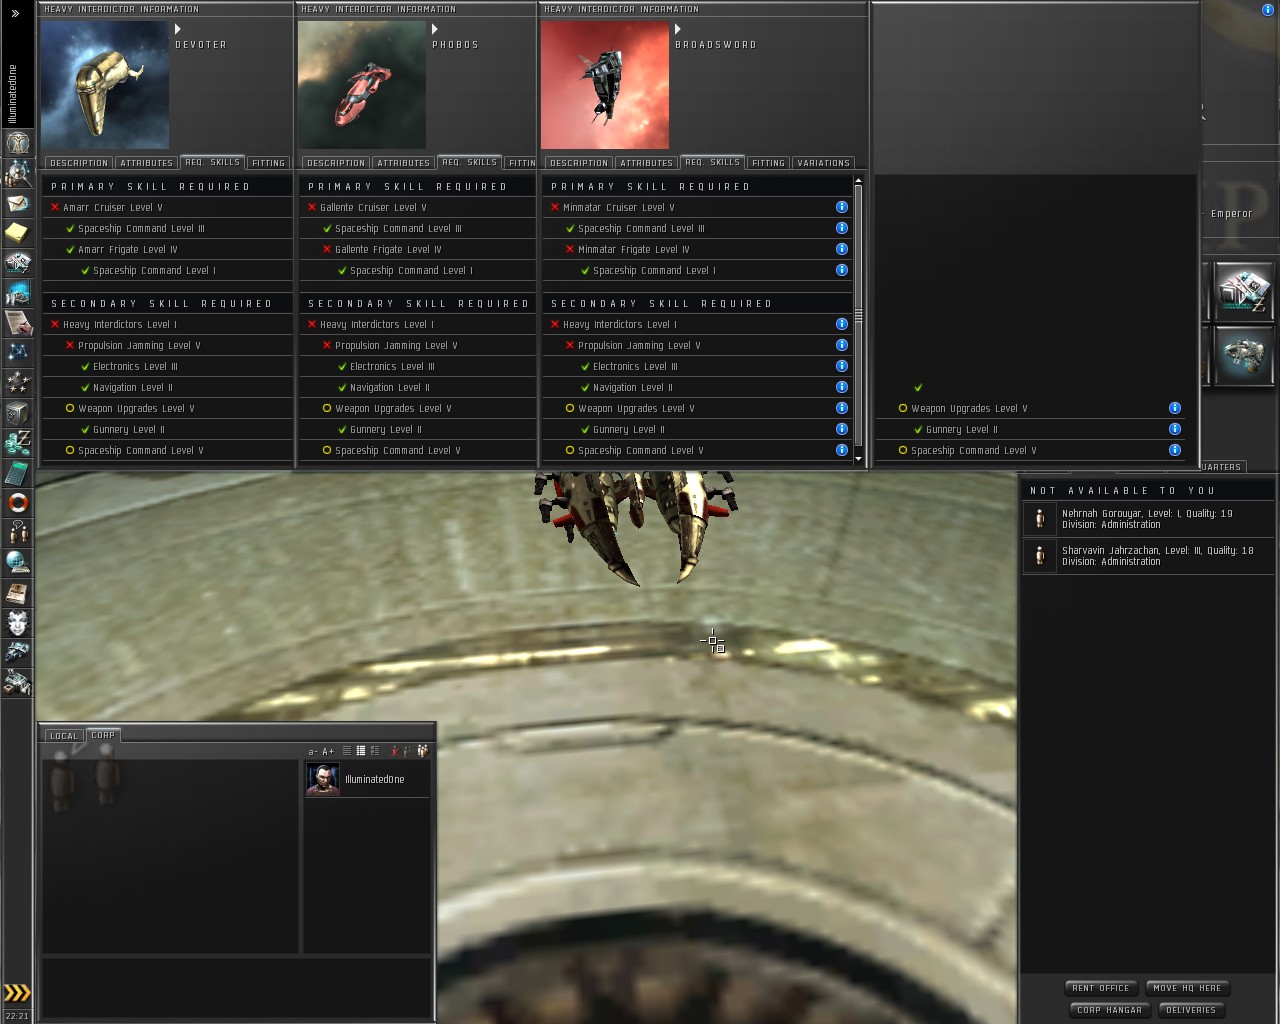Click Broadsword info icon for Propulsion Jamming Level V

pos(842,345)
